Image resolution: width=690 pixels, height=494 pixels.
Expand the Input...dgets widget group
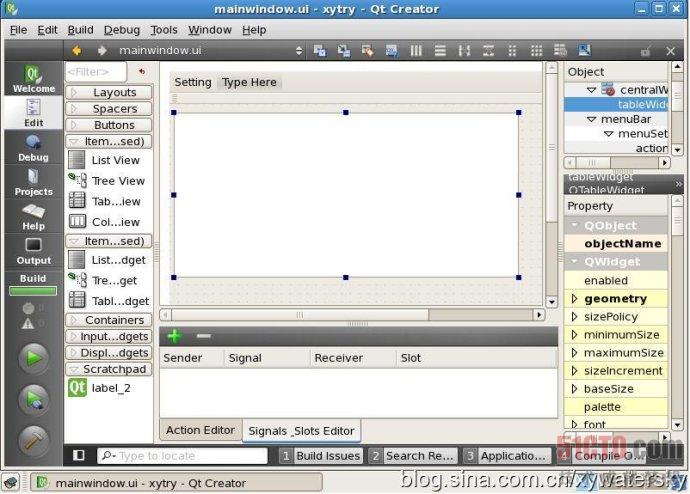[x=109, y=336]
